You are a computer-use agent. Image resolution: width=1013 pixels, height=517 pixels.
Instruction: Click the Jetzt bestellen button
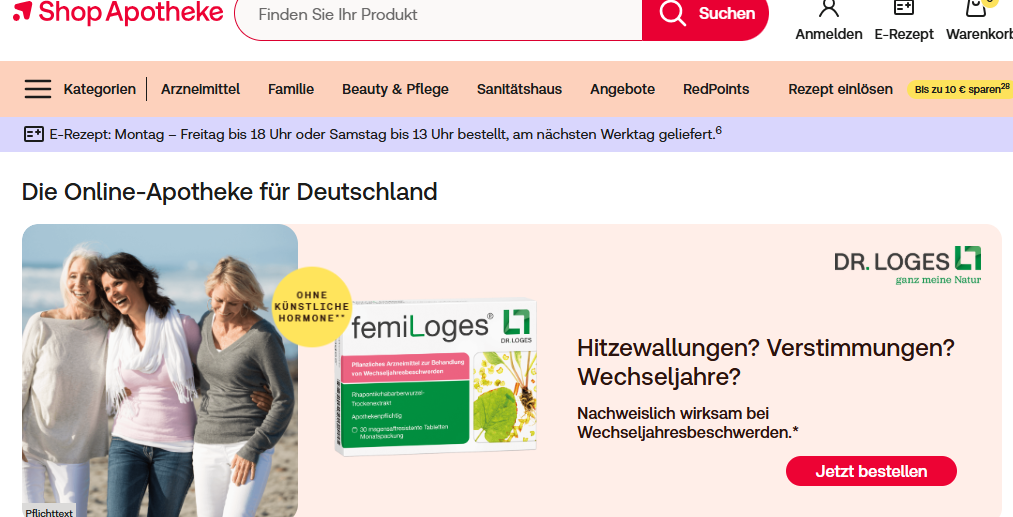[x=871, y=471]
